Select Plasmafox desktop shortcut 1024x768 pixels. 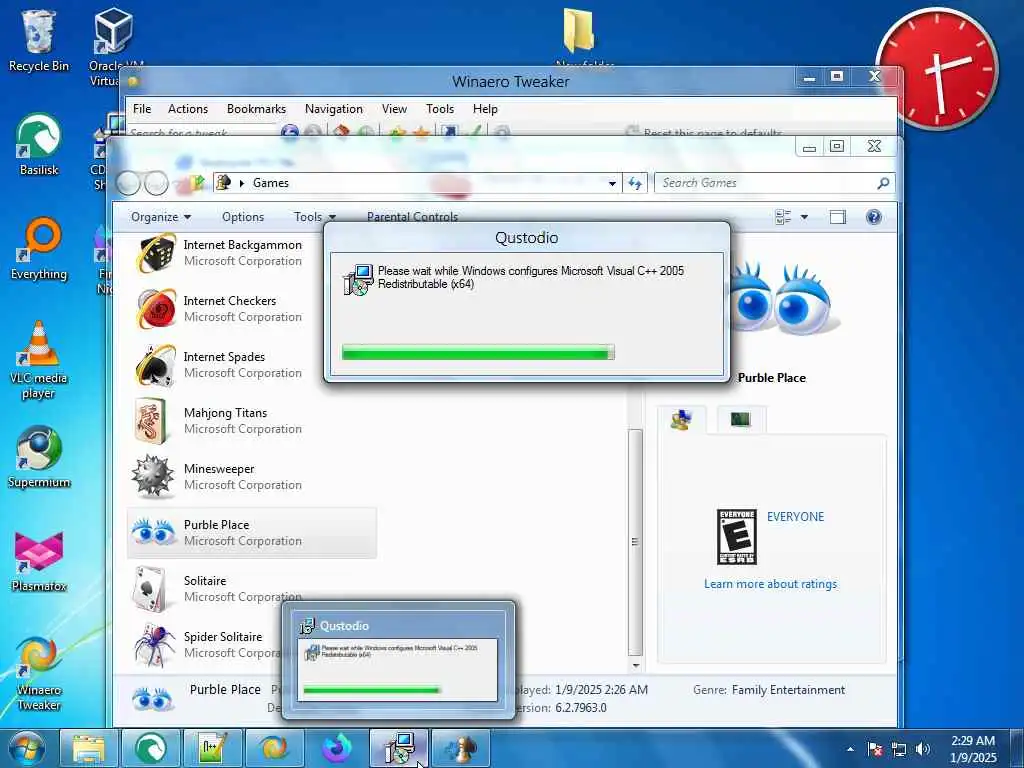[x=39, y=562]
